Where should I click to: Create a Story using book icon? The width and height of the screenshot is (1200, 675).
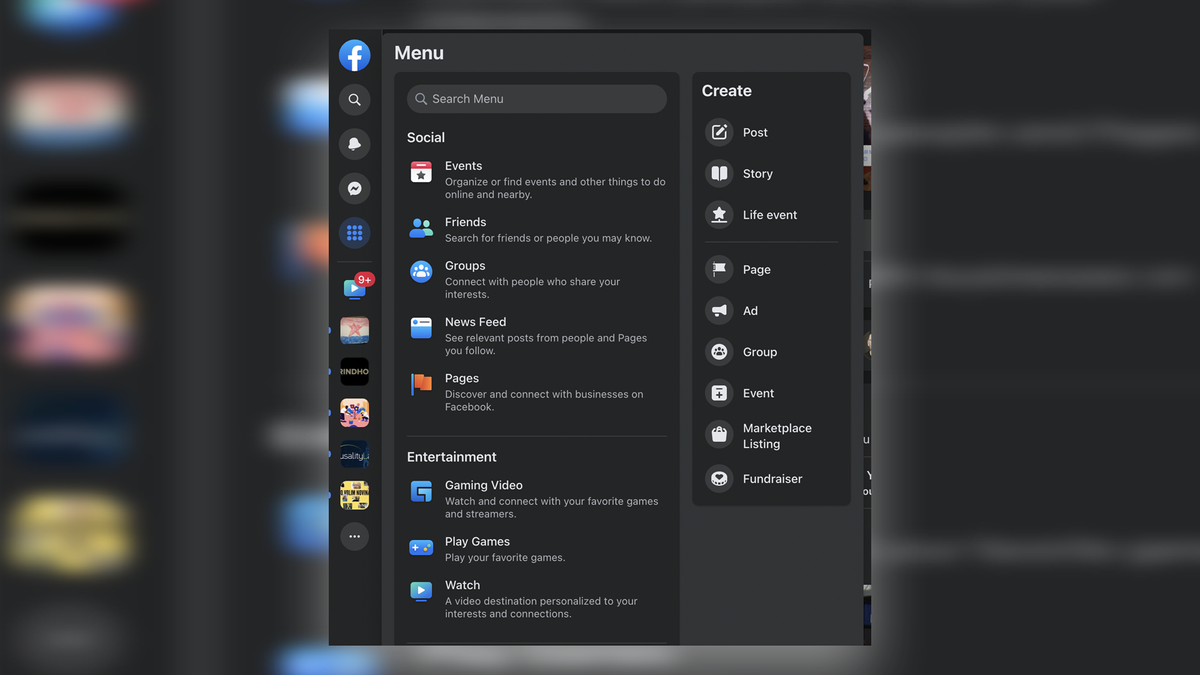click(719, 173)
